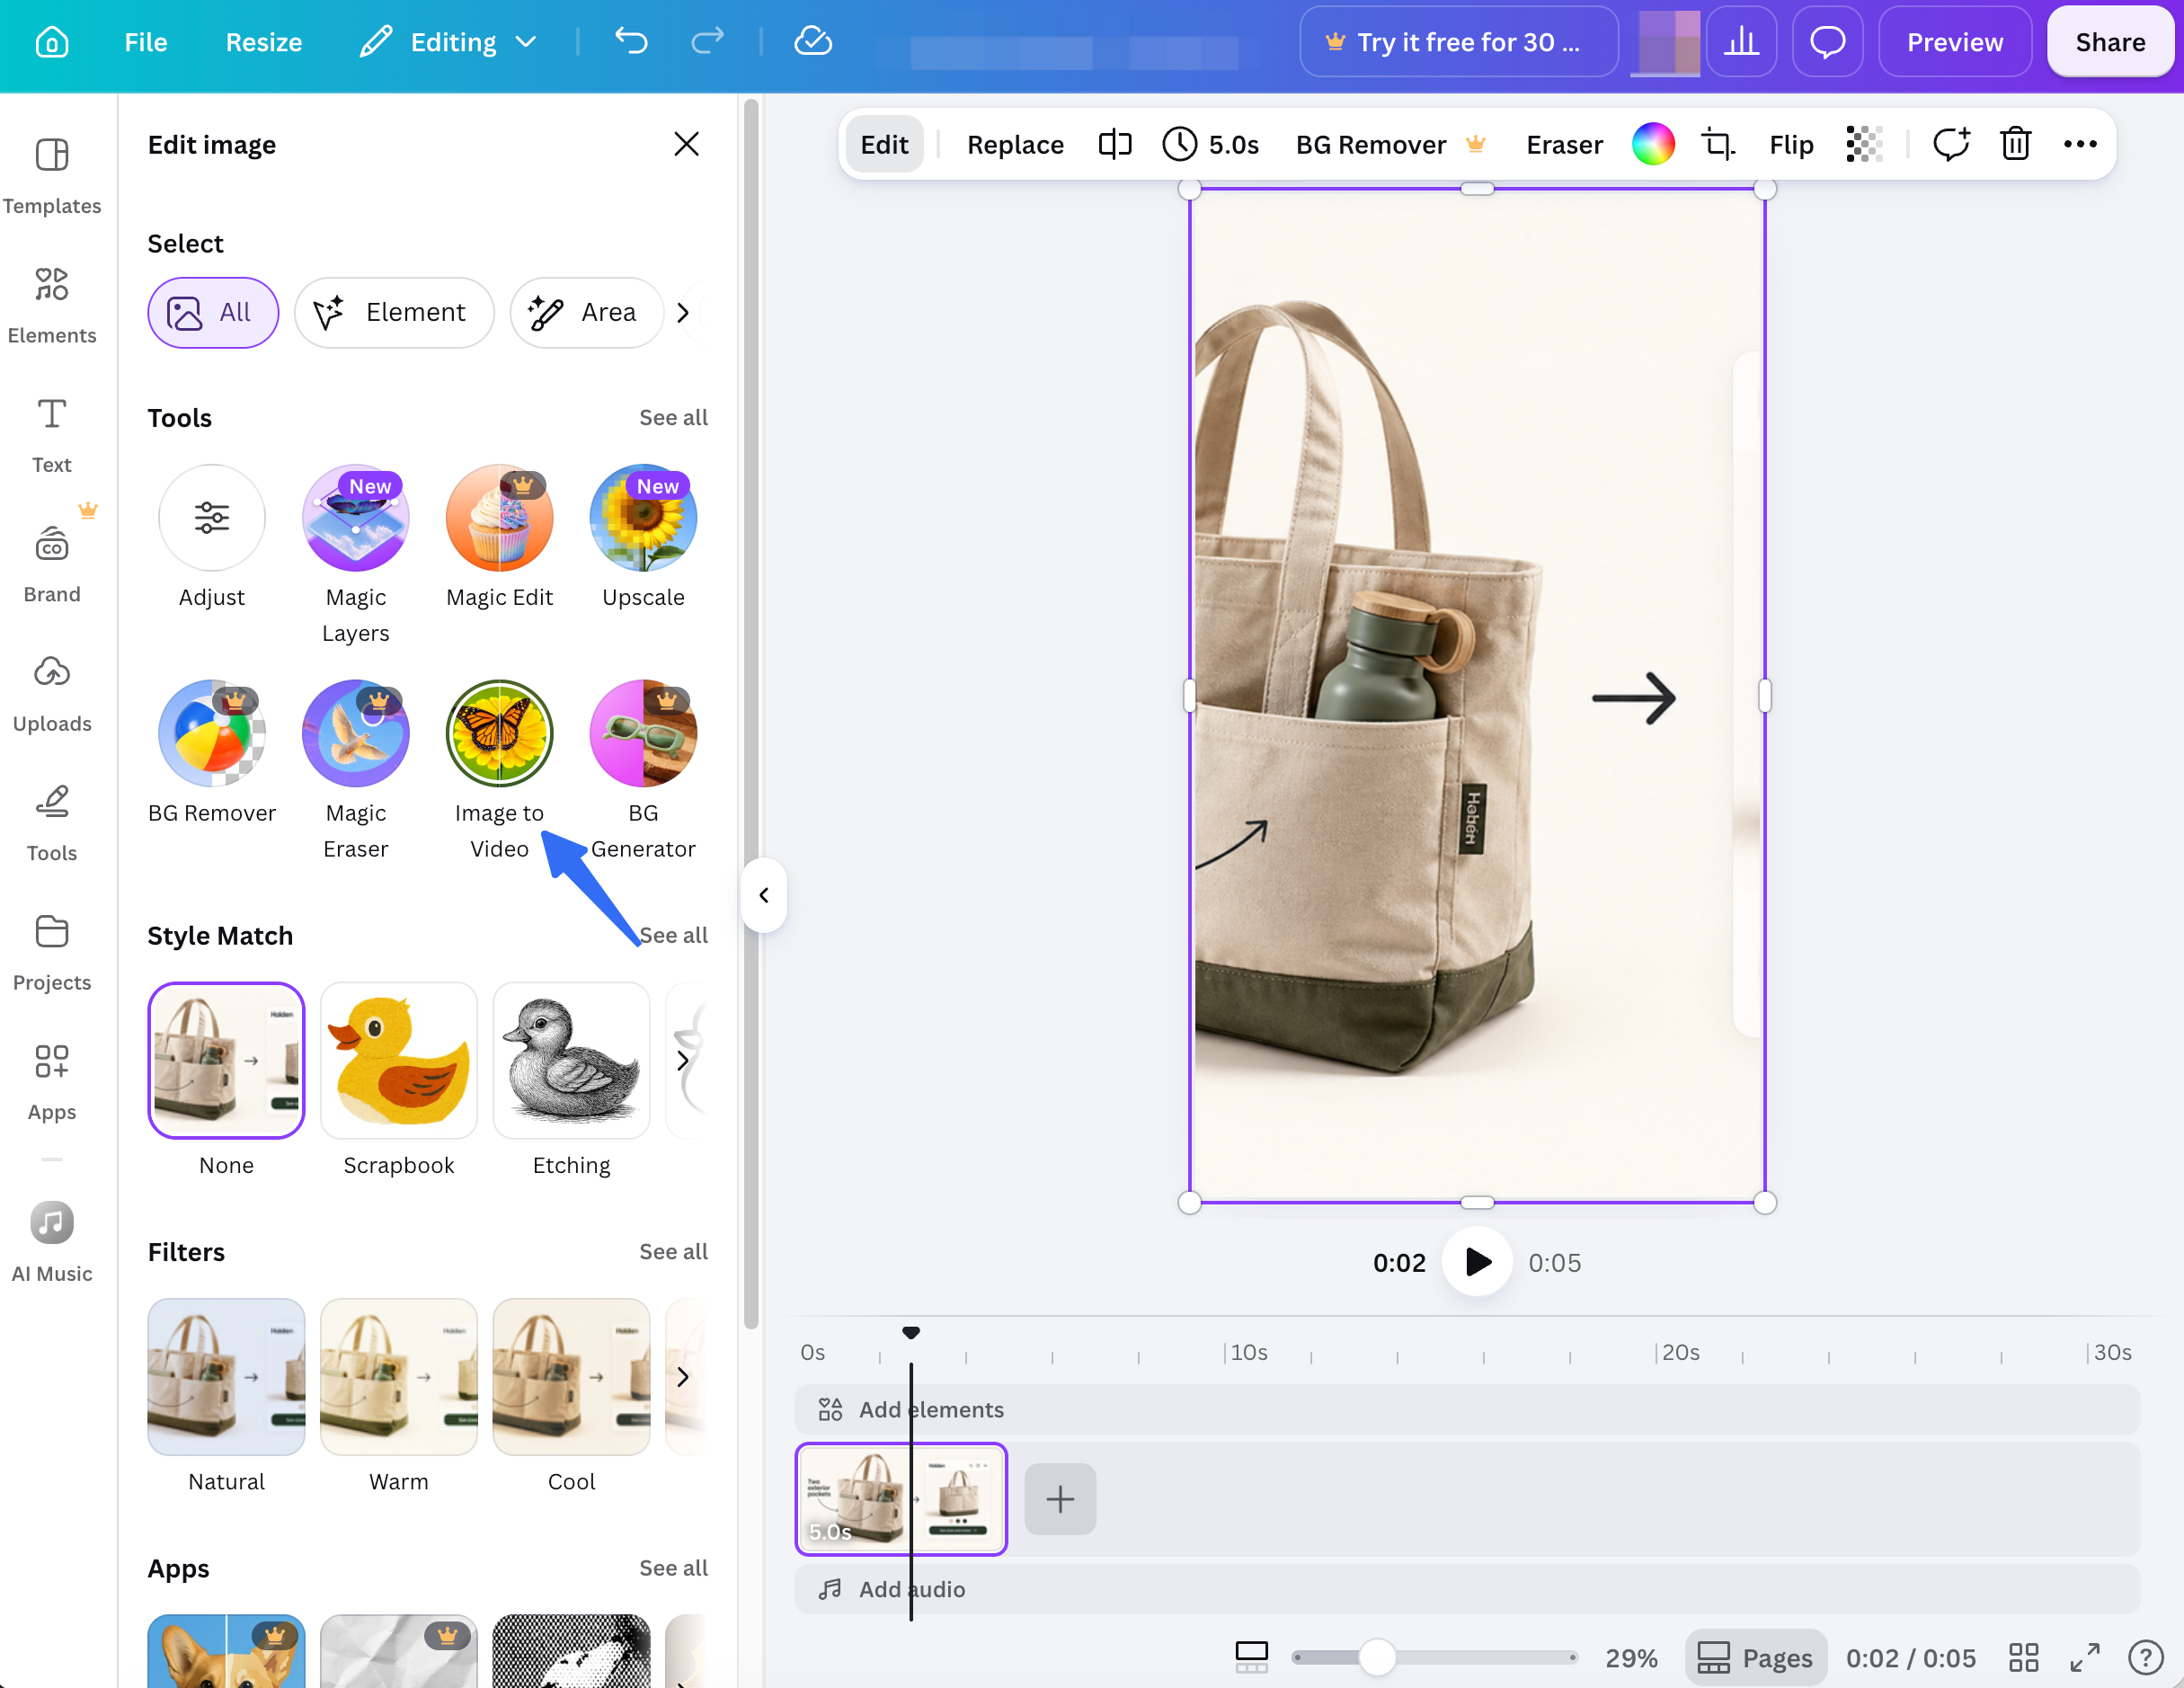The height and width of the screenshot is (1688, 2184).
Task: Delete the selected image with trash icon
Action: 2015,145
